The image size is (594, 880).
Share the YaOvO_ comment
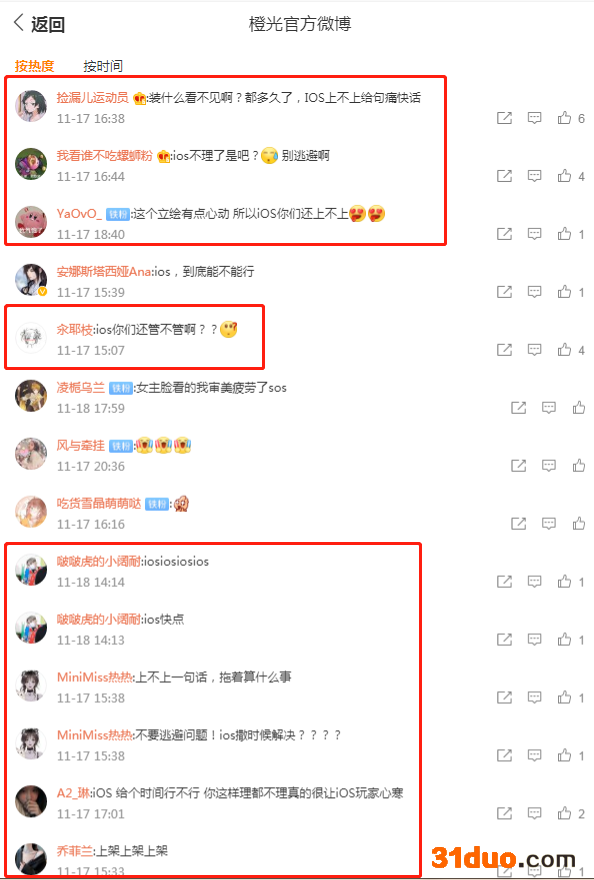point(504,233)
